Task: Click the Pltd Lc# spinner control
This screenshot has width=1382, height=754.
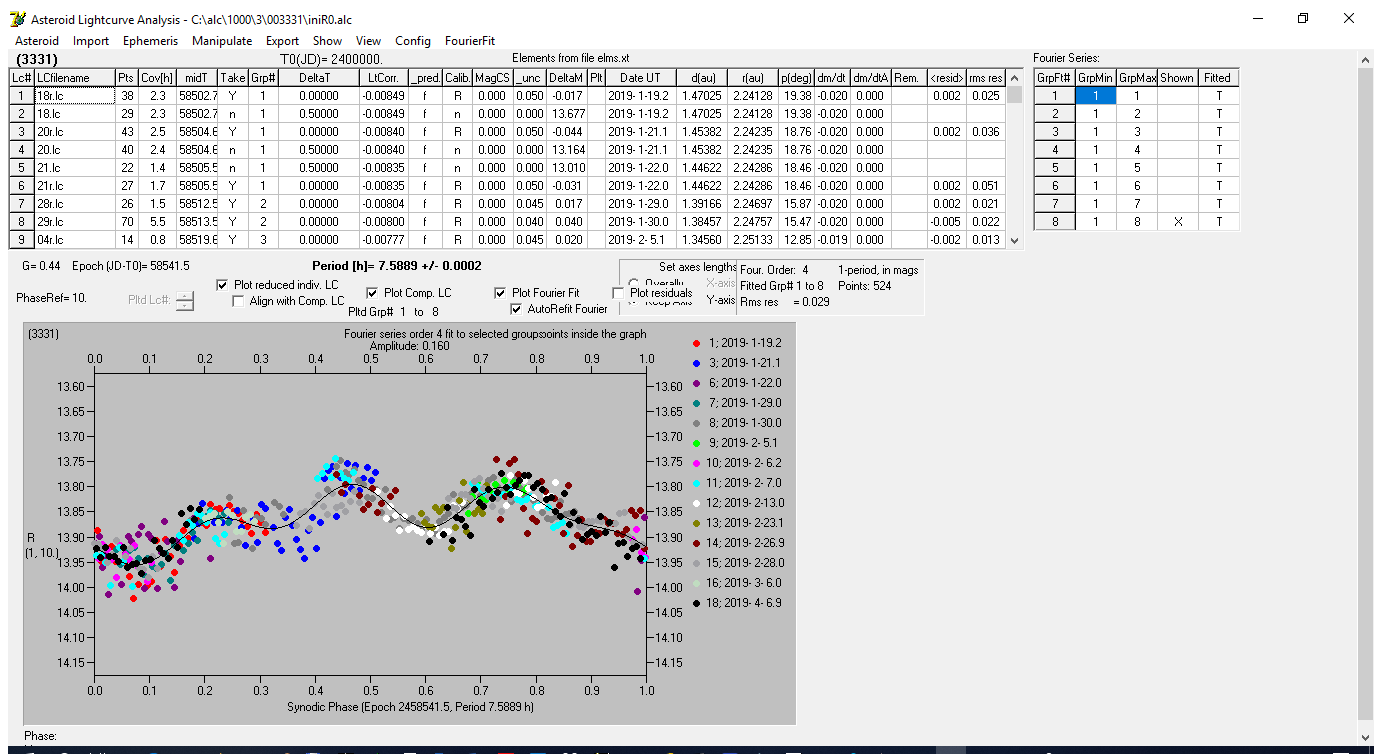Action: click(185, 300)
